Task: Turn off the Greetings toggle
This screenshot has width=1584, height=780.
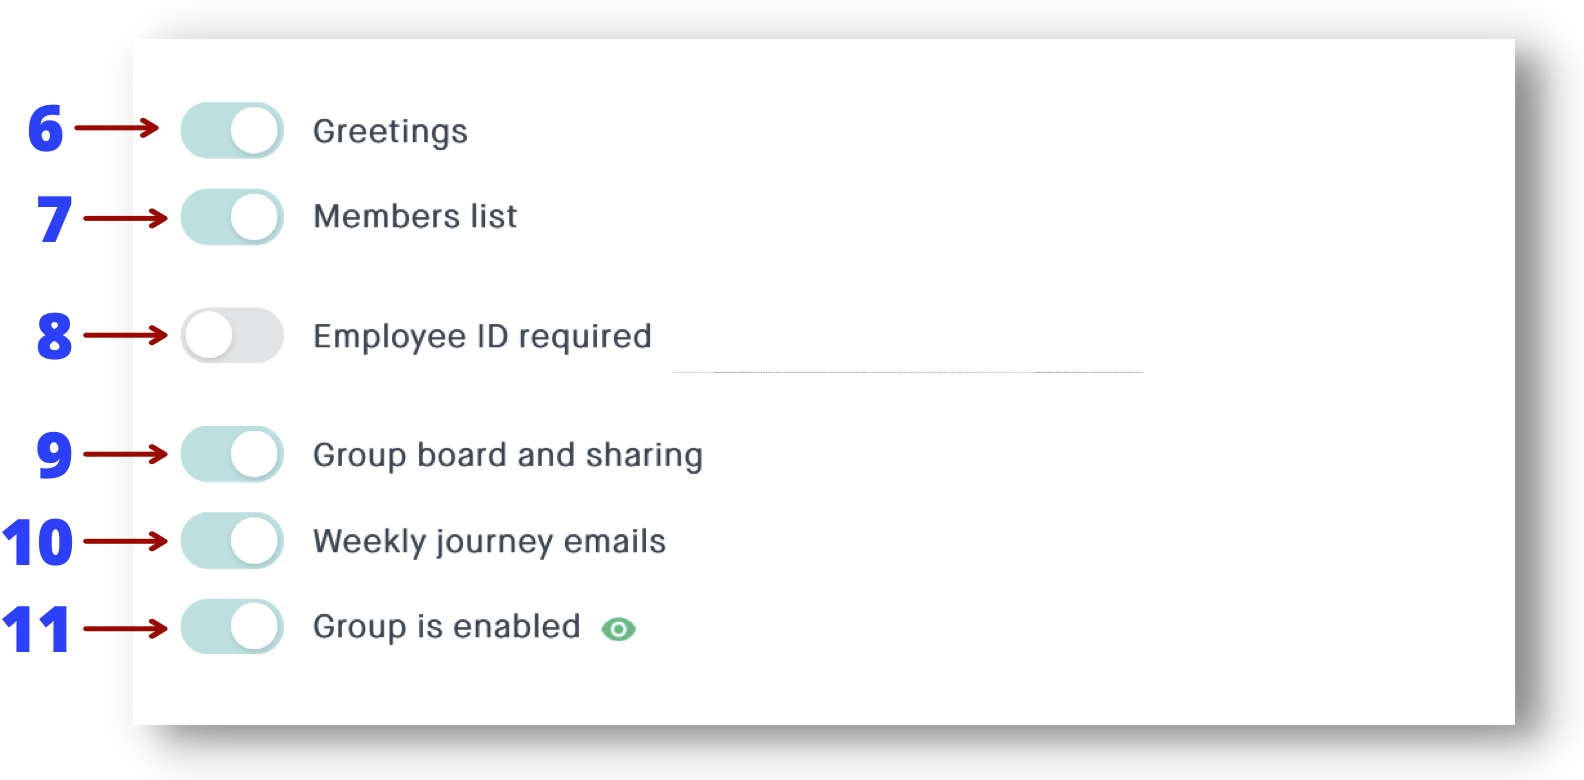Action: (232, 131)
